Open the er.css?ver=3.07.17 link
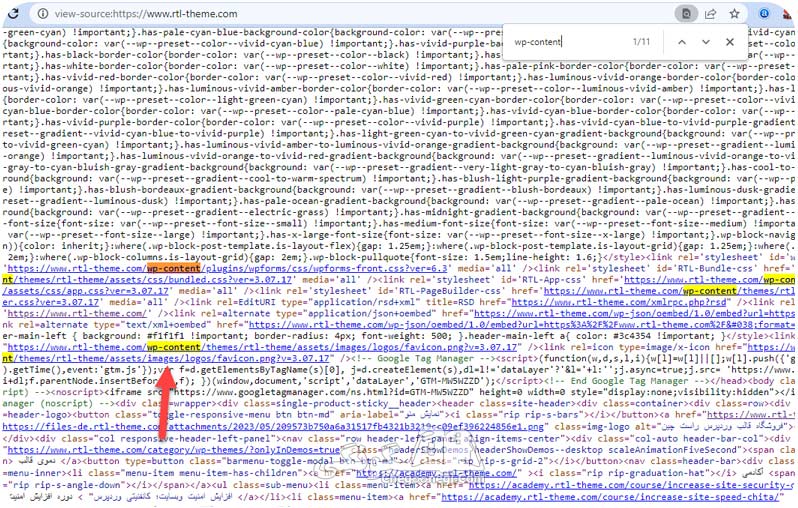 click(x=50, y=302)
